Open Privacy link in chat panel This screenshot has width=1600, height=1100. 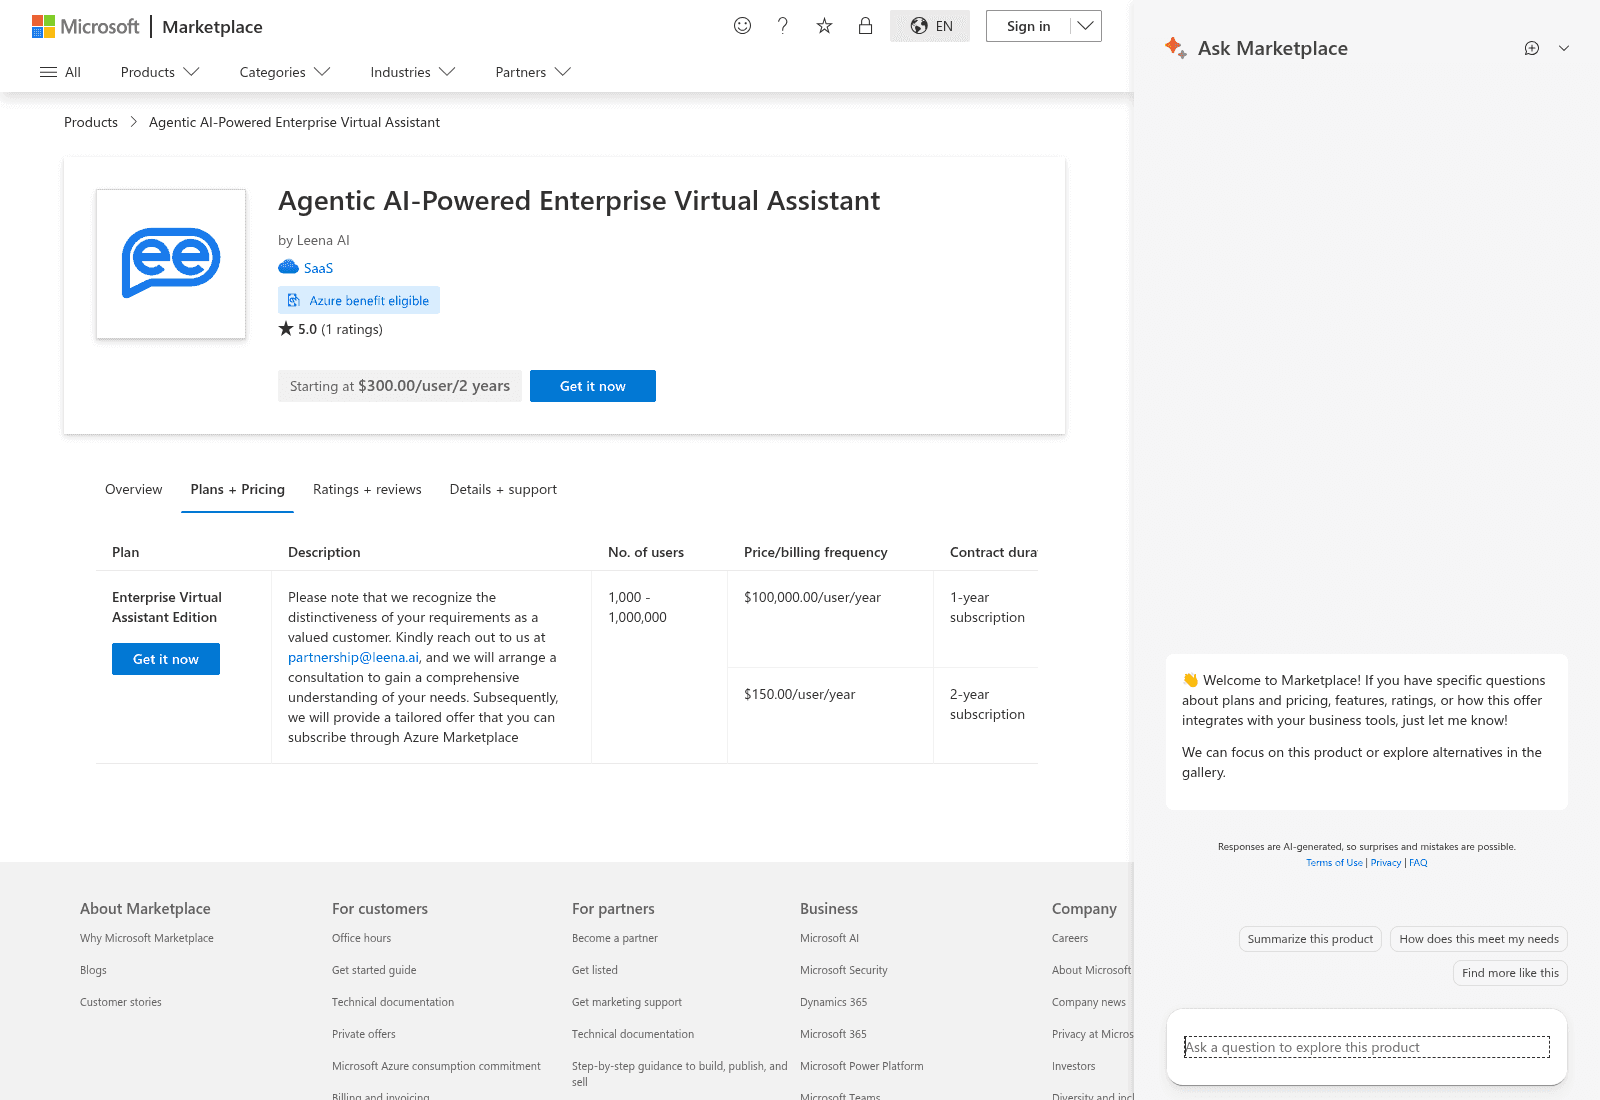tap(1386, 863)
